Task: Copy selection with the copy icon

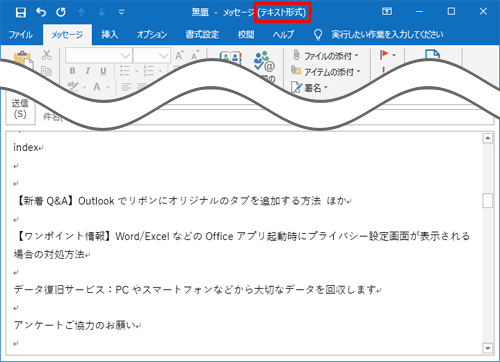Action: point(46,71)
